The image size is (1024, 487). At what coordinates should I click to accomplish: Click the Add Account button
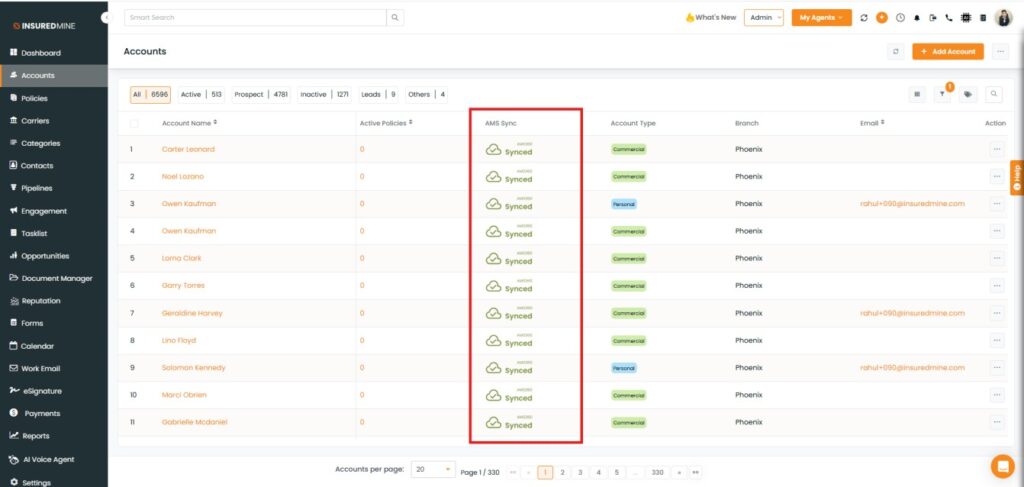pyautogui.click(x=948, y=51)
